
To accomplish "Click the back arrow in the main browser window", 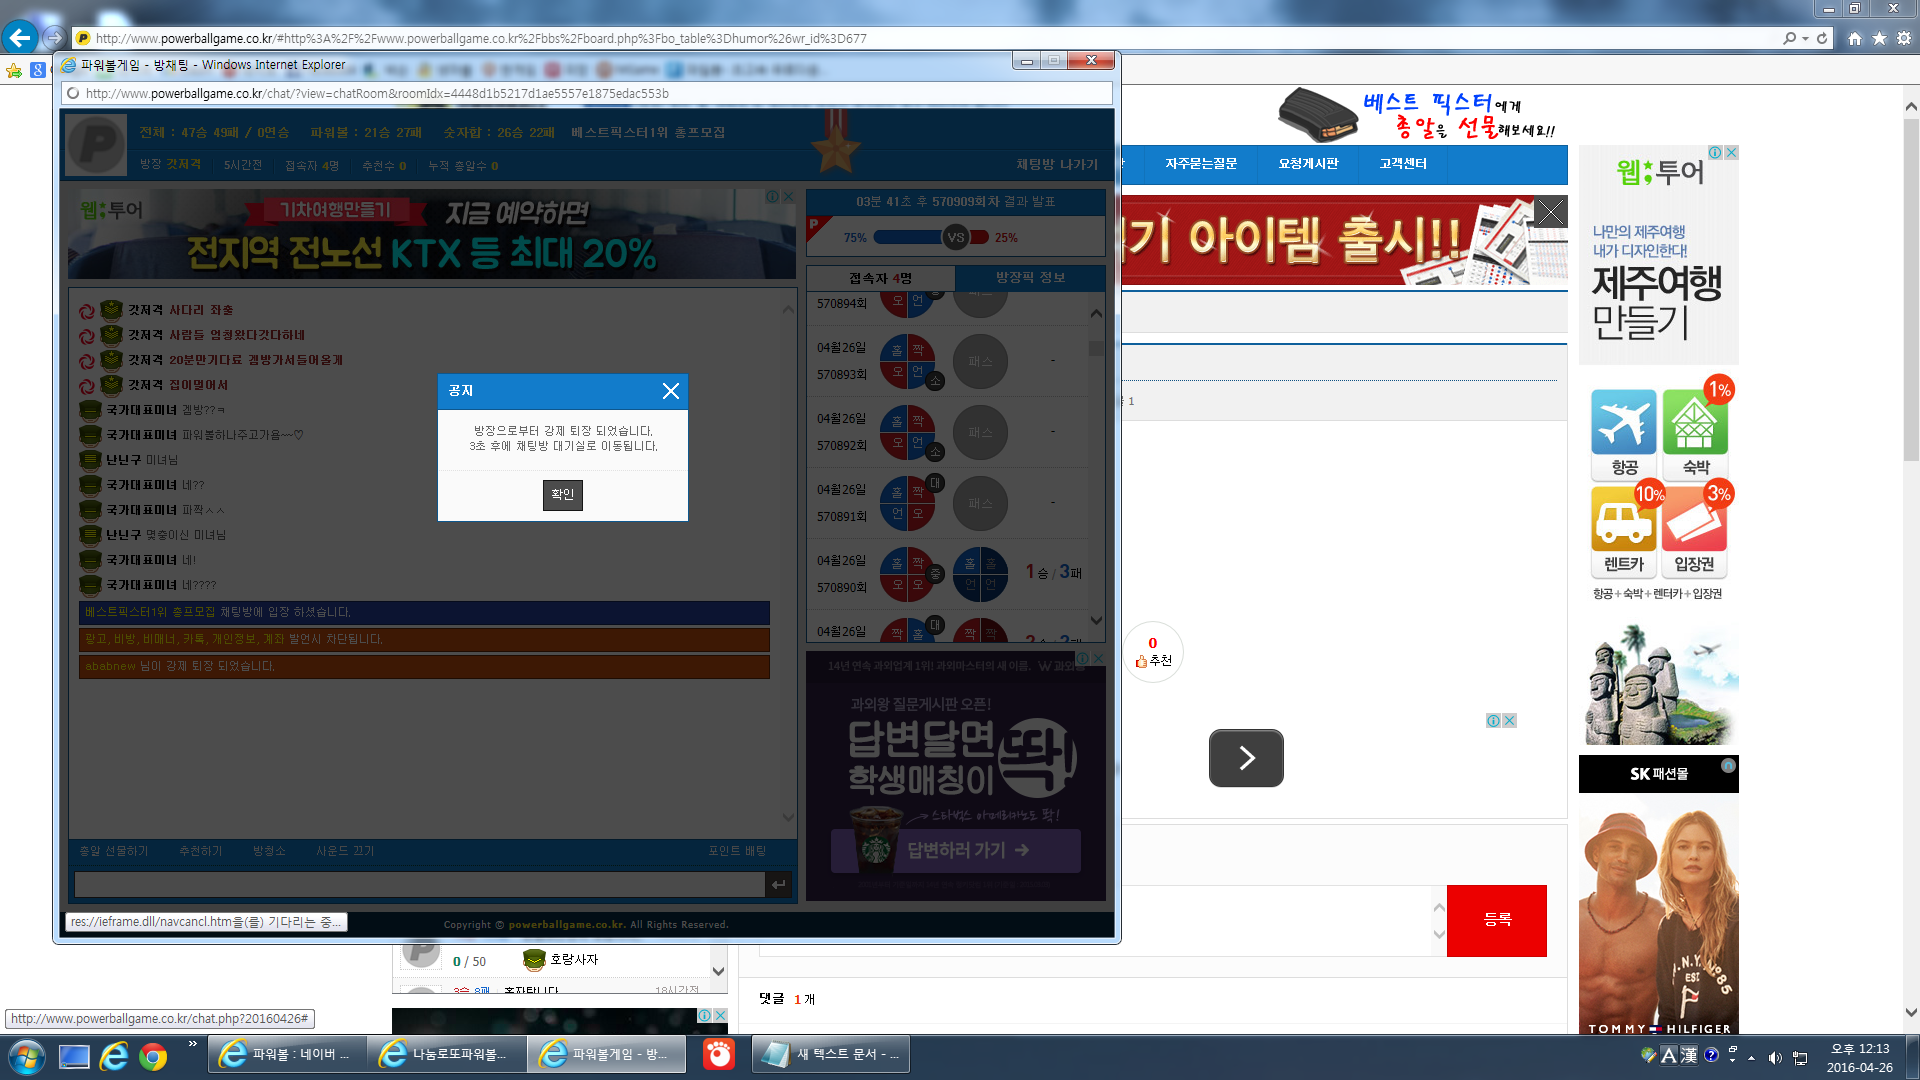I will tap(20, 38).
